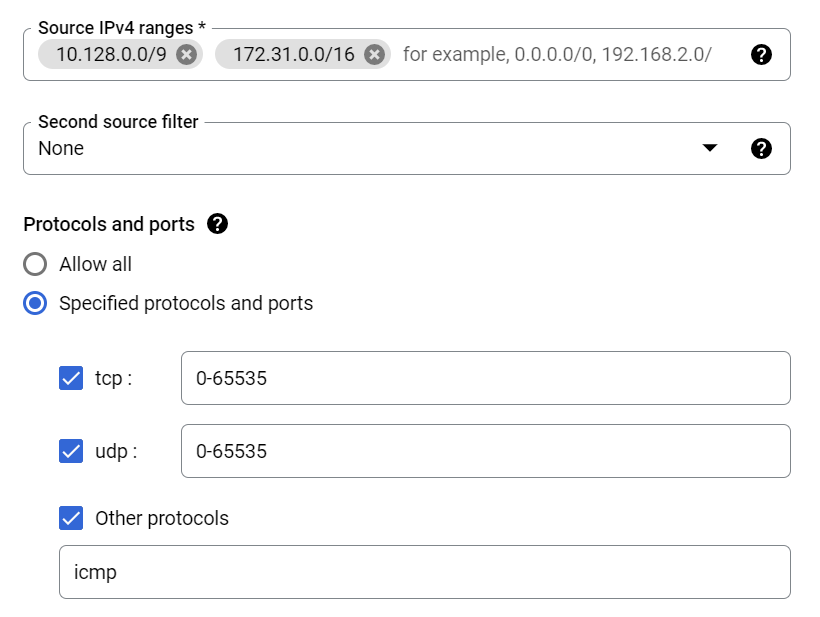Viewport: 820px width, 617px height.
Task: Expand the Second source filter dropdown arrow
Action: pyautogui.click(x=710, y=148)
